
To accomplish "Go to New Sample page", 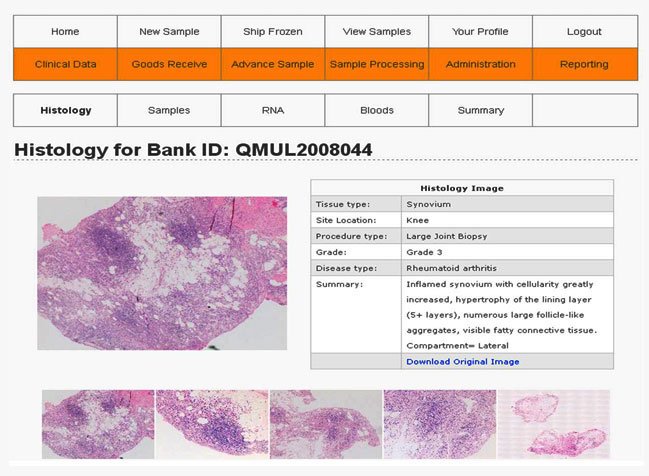I will pos(169,32).
